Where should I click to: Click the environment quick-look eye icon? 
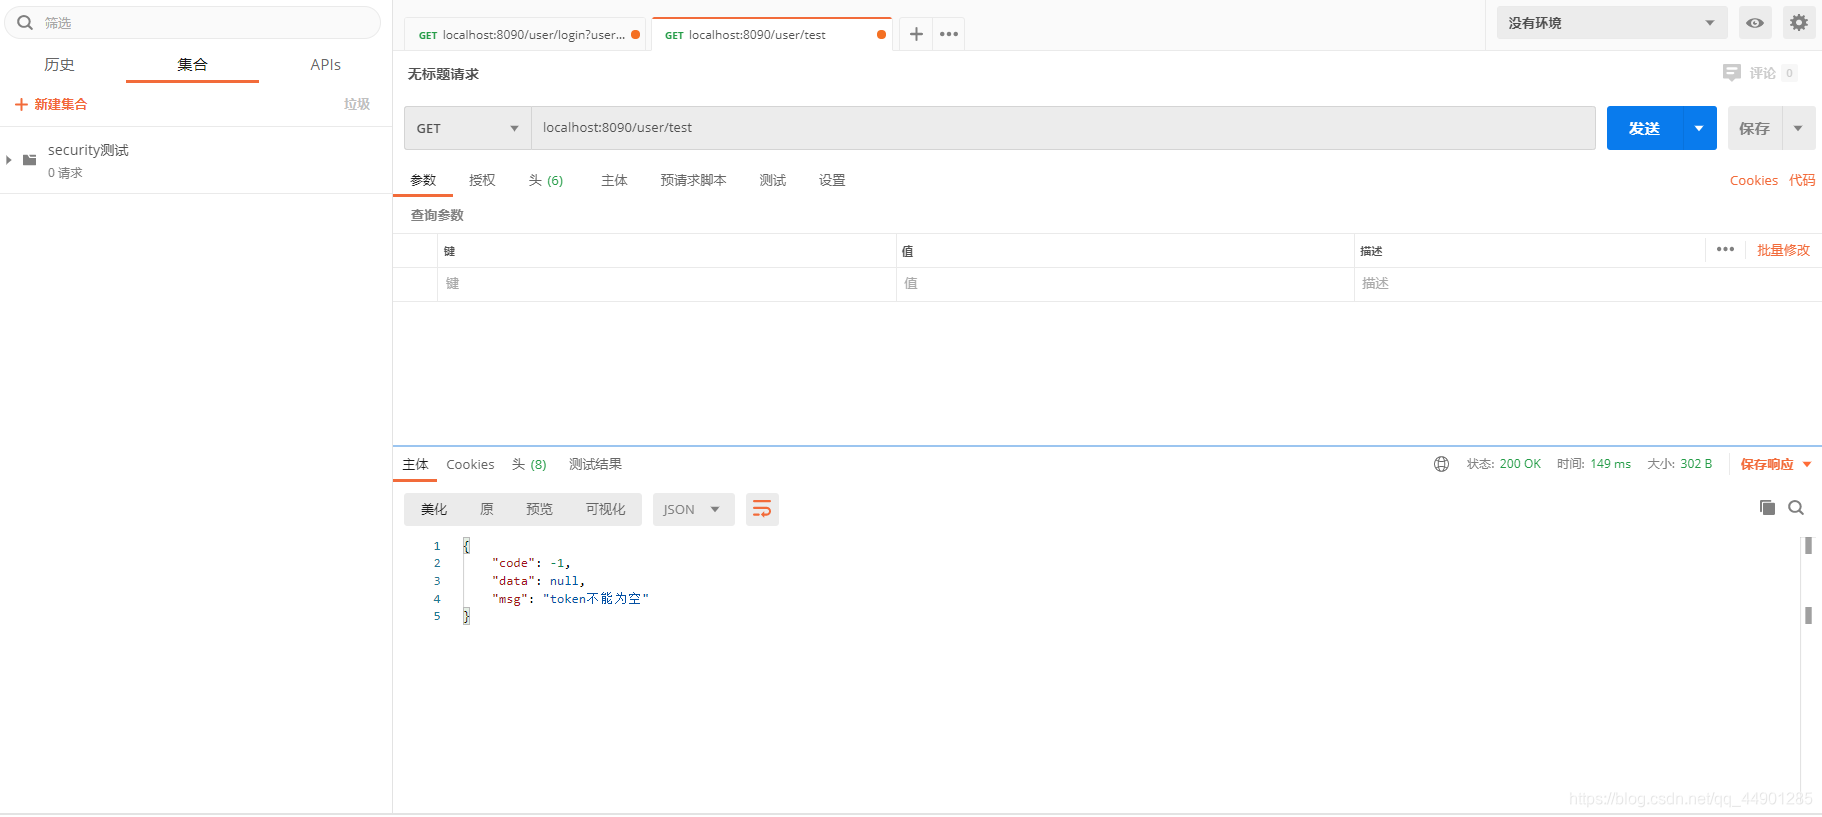1755,23
